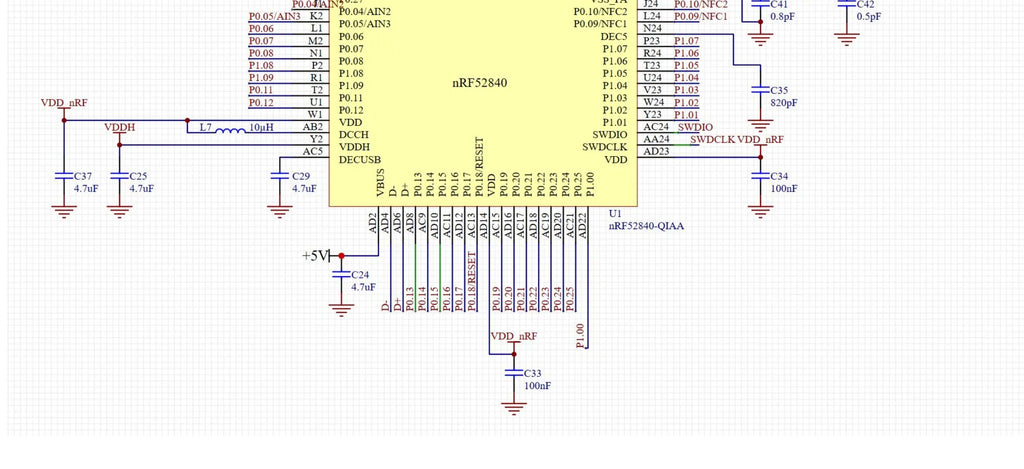1024x469 pixels.
Task: Click the C37 capacitor symbol
Action: coord(63,176)
